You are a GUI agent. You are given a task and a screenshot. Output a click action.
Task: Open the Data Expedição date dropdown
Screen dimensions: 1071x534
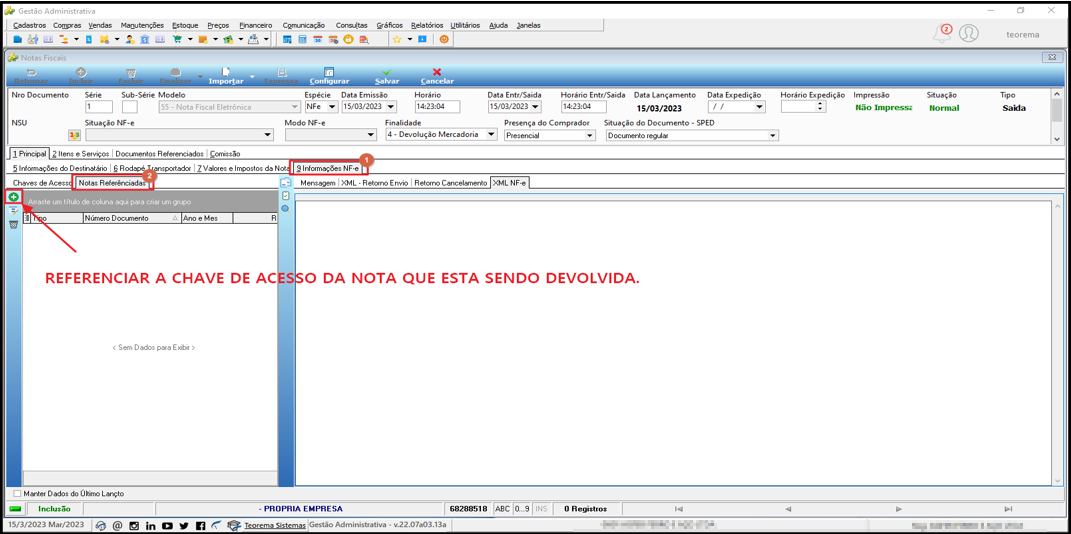click(759, 107)
